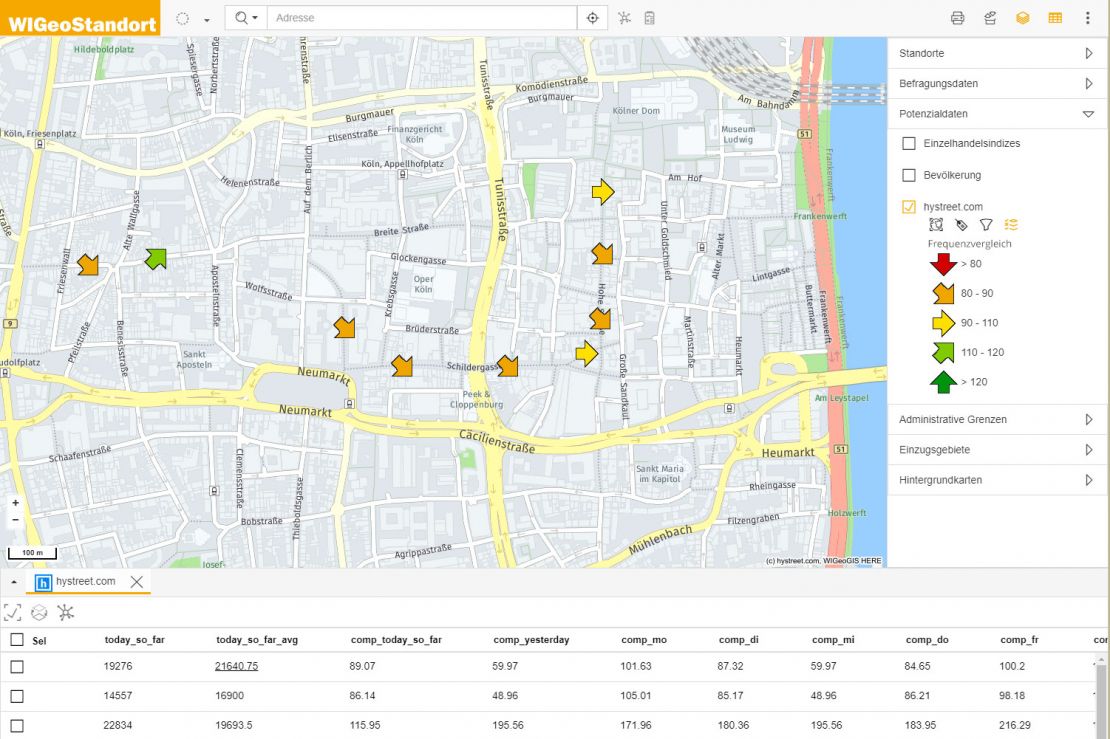1110x739 pixels.
Task: Open the three-dot more menu
Action: tap(1088, 18)
